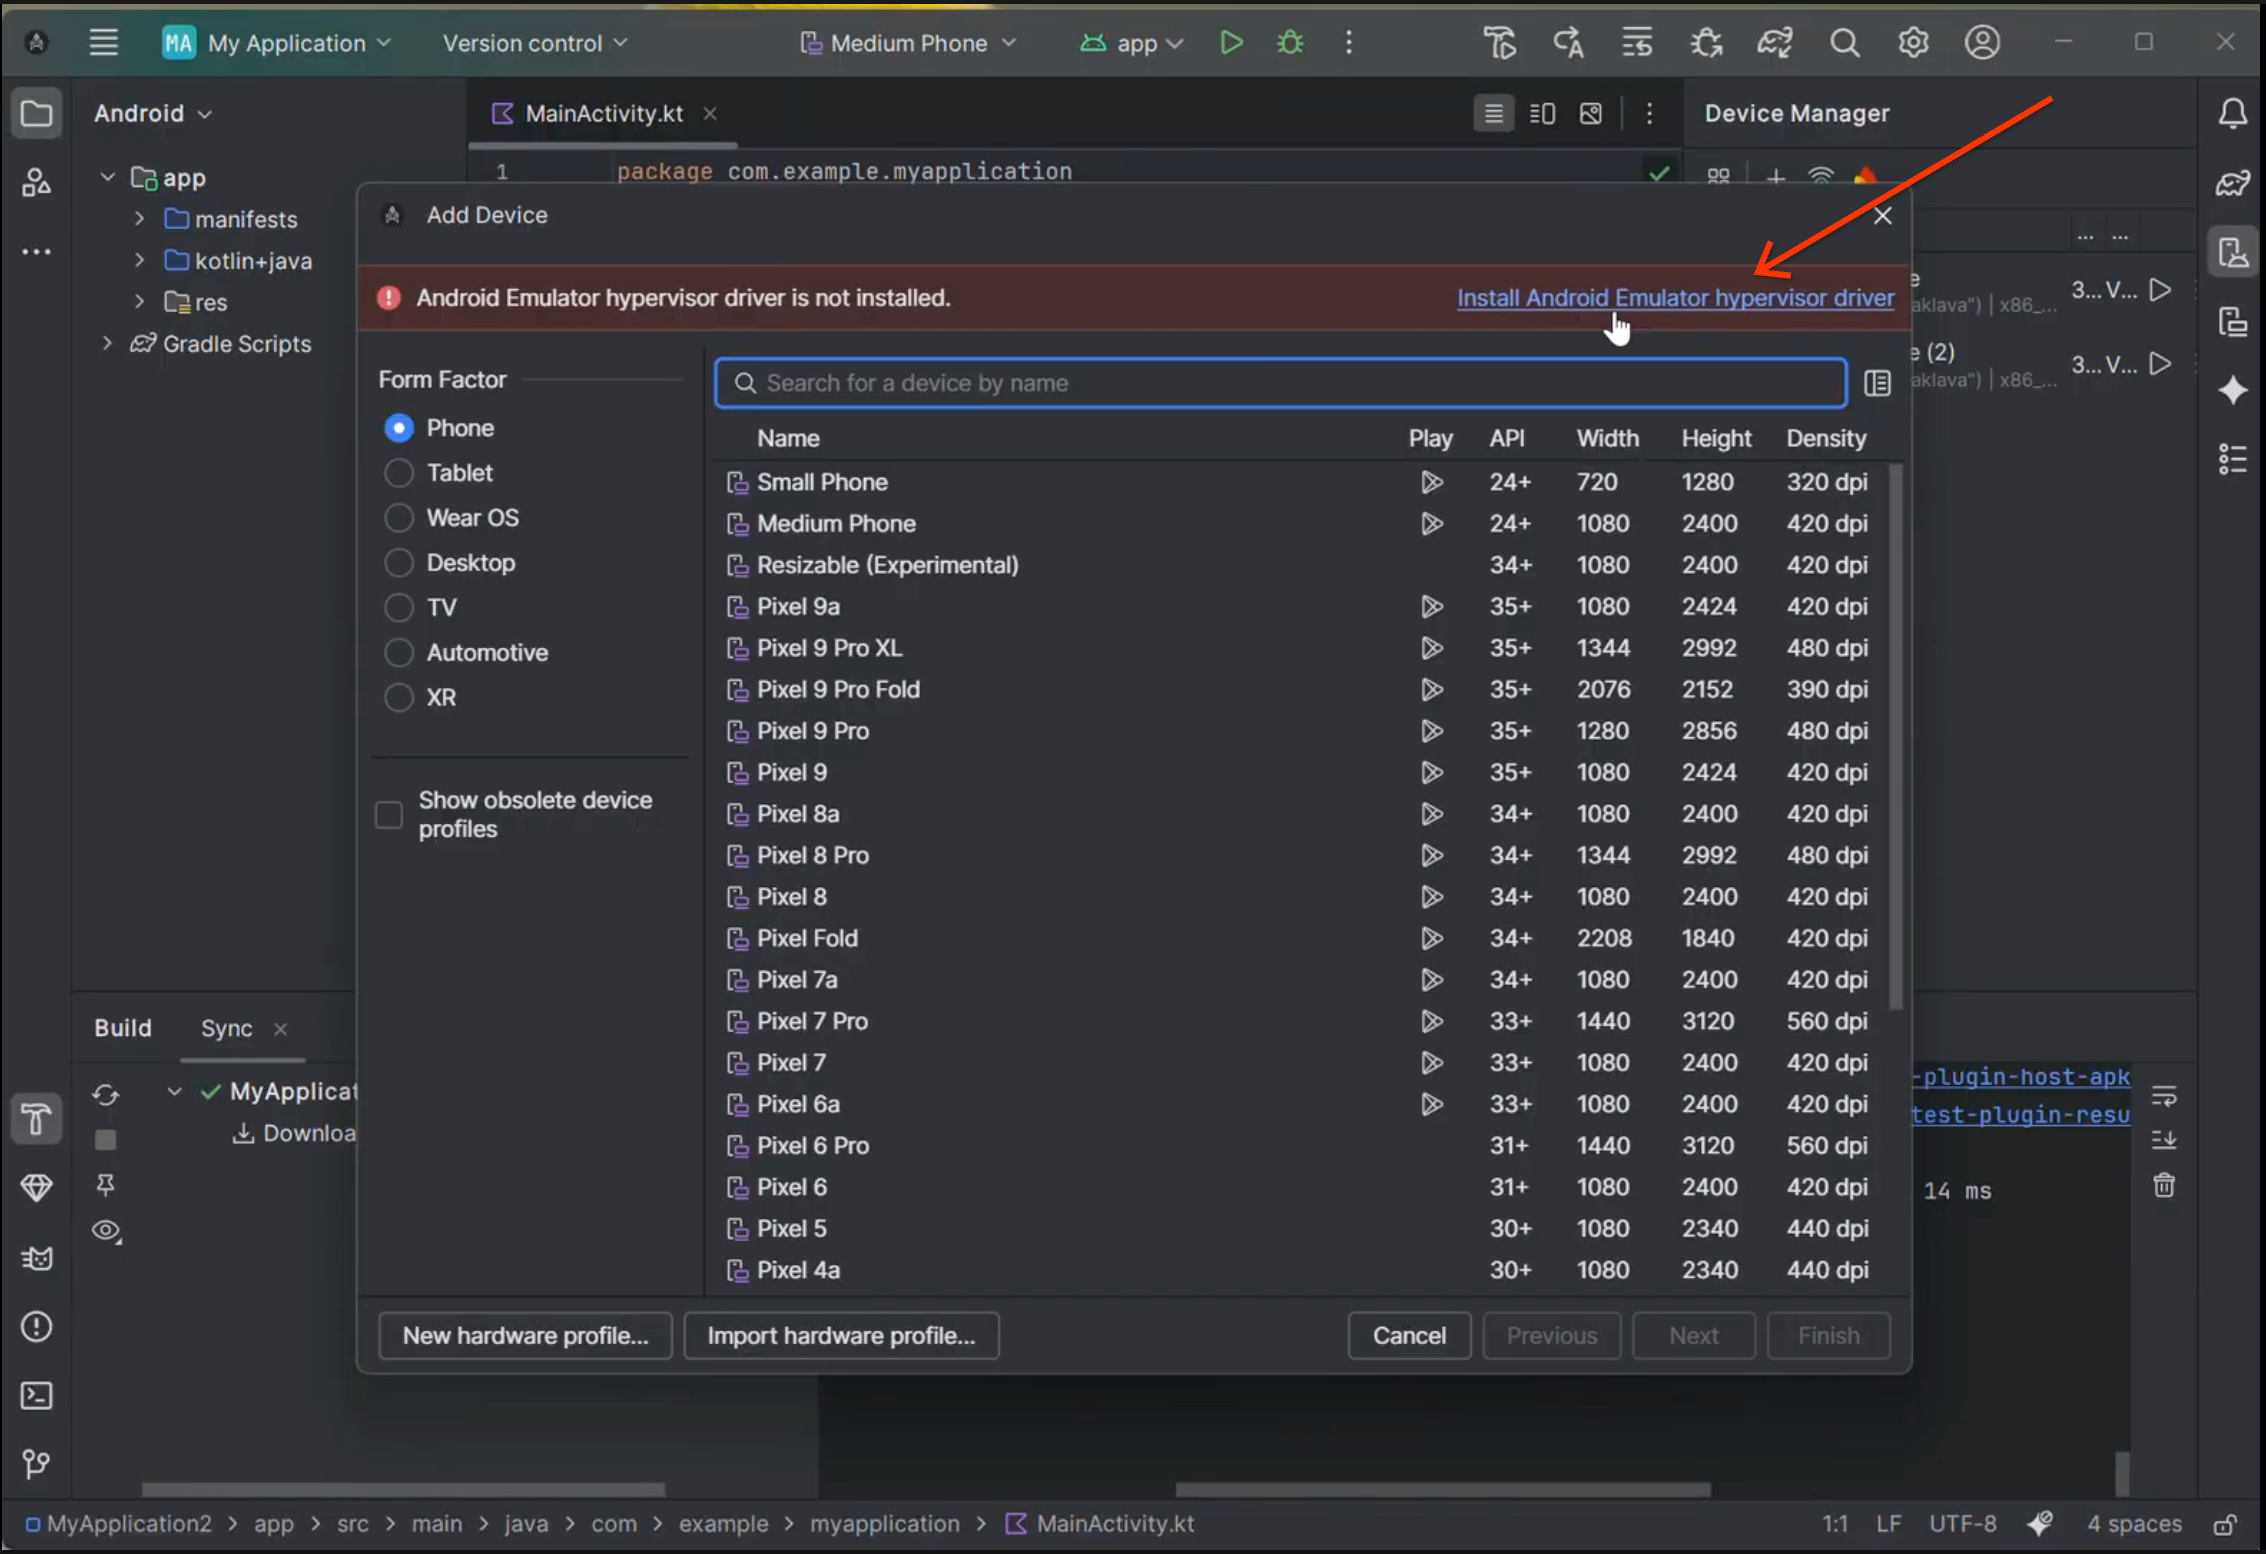This screenshot has width=2266, height=1554.
Task: Click Import hardware profile button
Action: (841, 1336)
